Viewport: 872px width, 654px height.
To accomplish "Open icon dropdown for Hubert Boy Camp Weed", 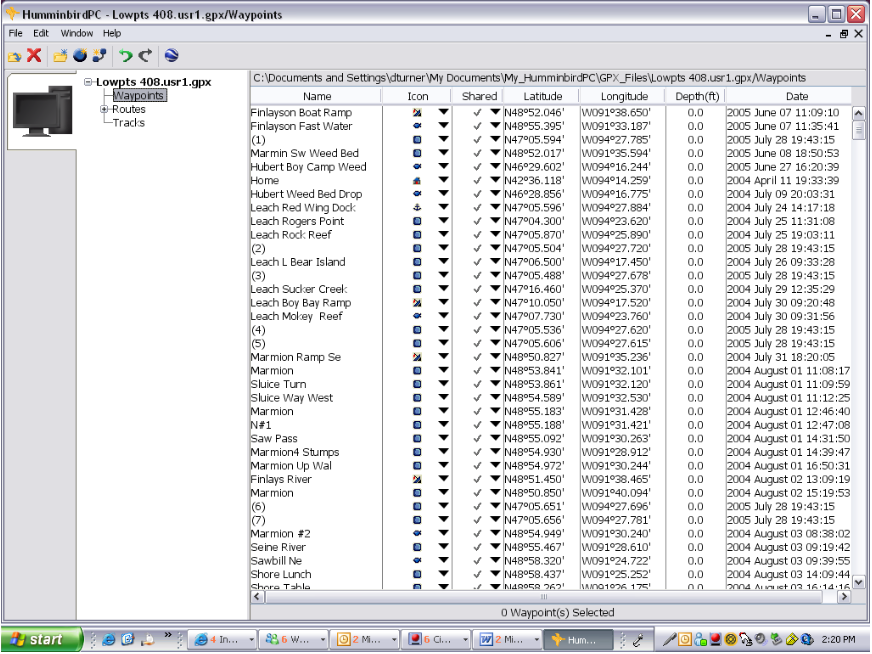I will (x=443, y=166).
